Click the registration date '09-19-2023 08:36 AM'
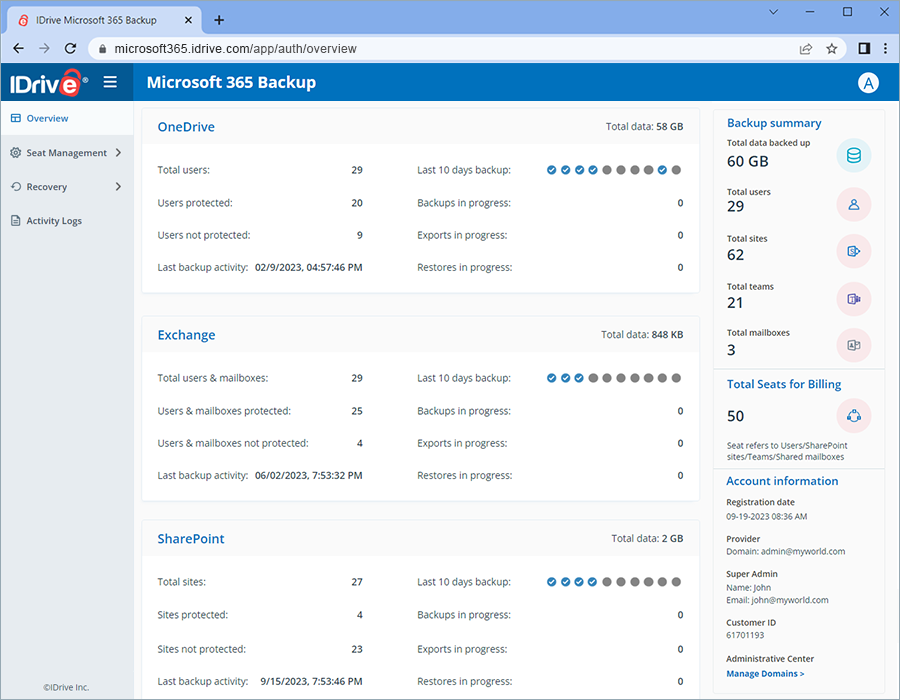Screen dimensions: 900x700 point(766,516)
